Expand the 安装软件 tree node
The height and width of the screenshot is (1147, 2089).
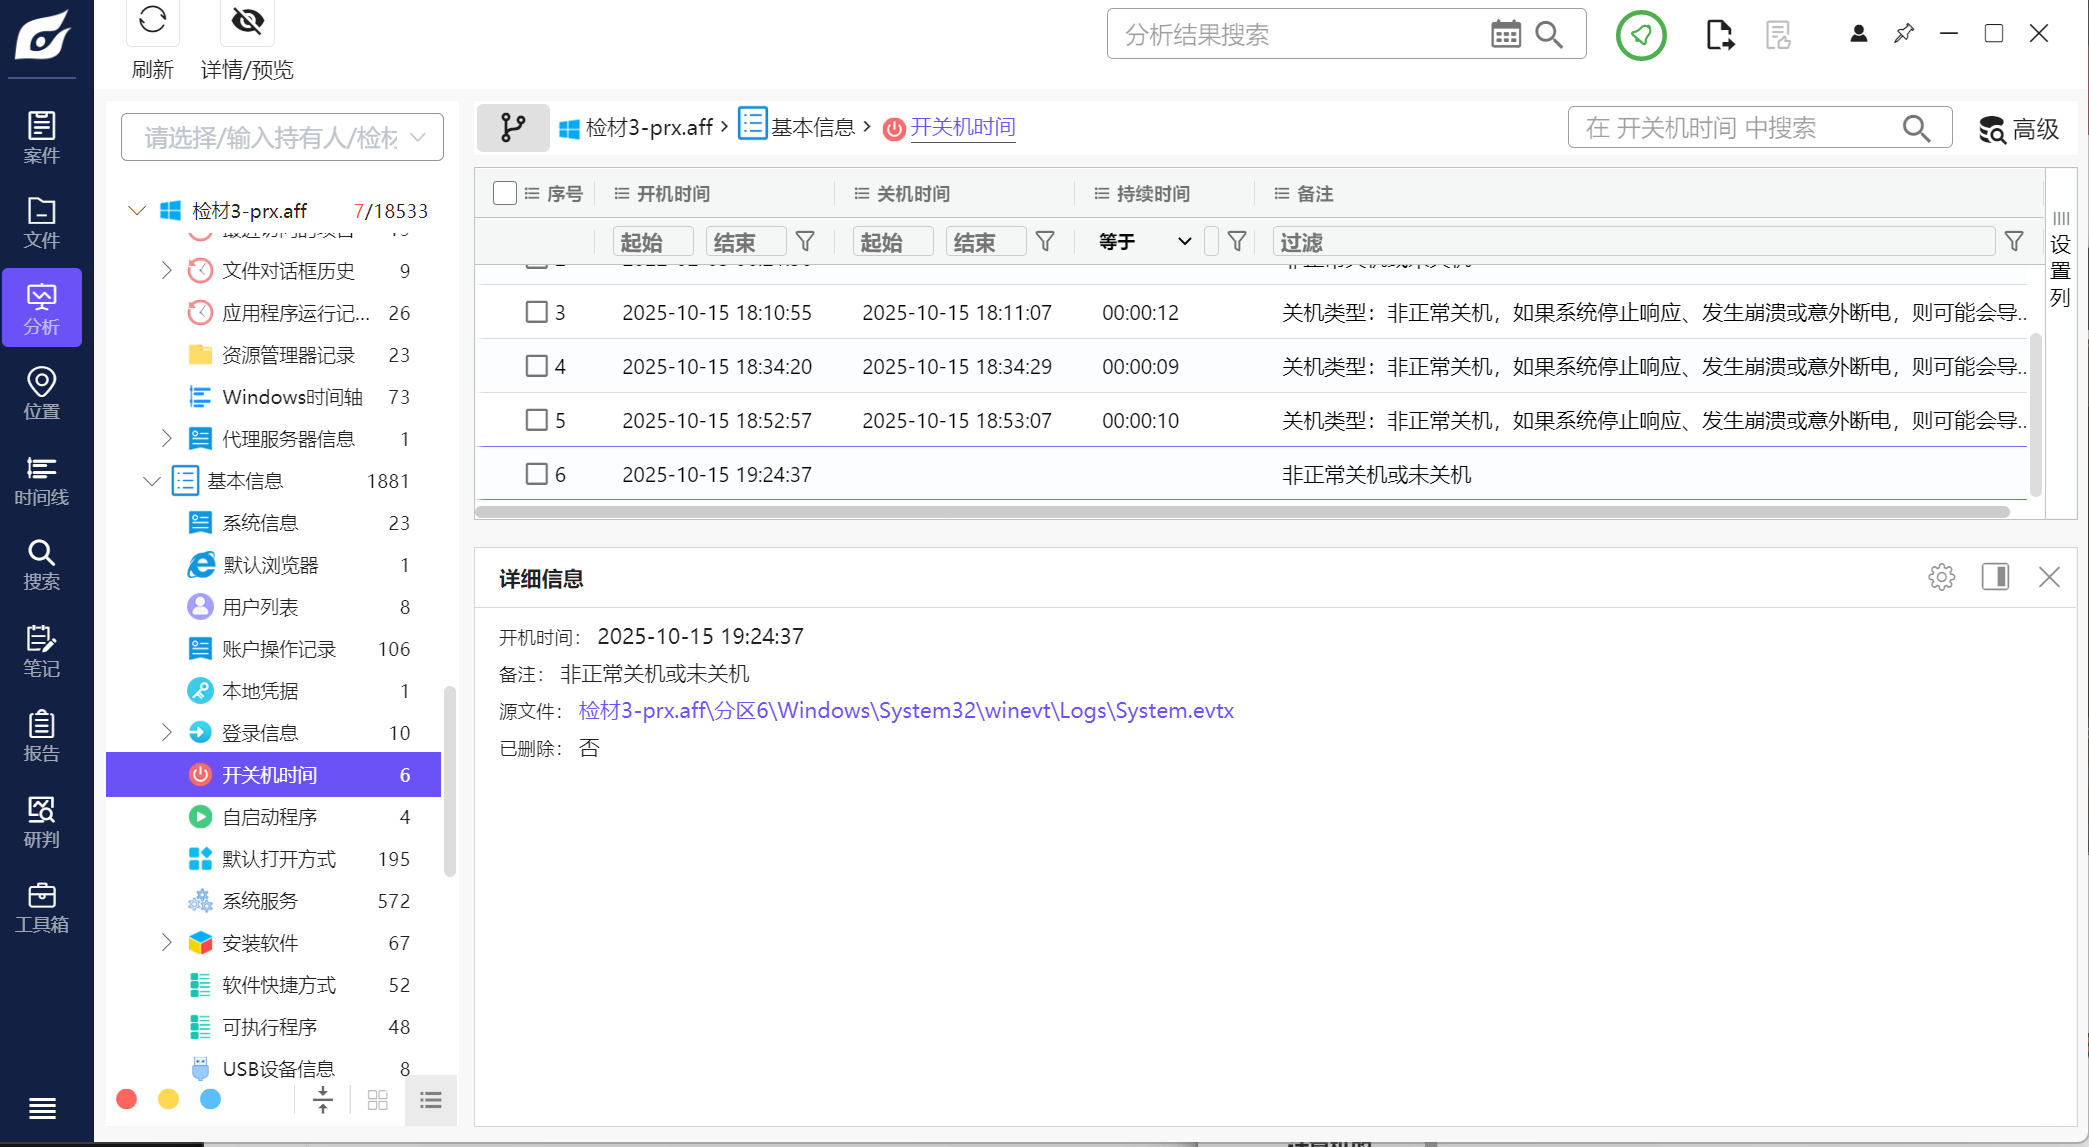(166, 943)
